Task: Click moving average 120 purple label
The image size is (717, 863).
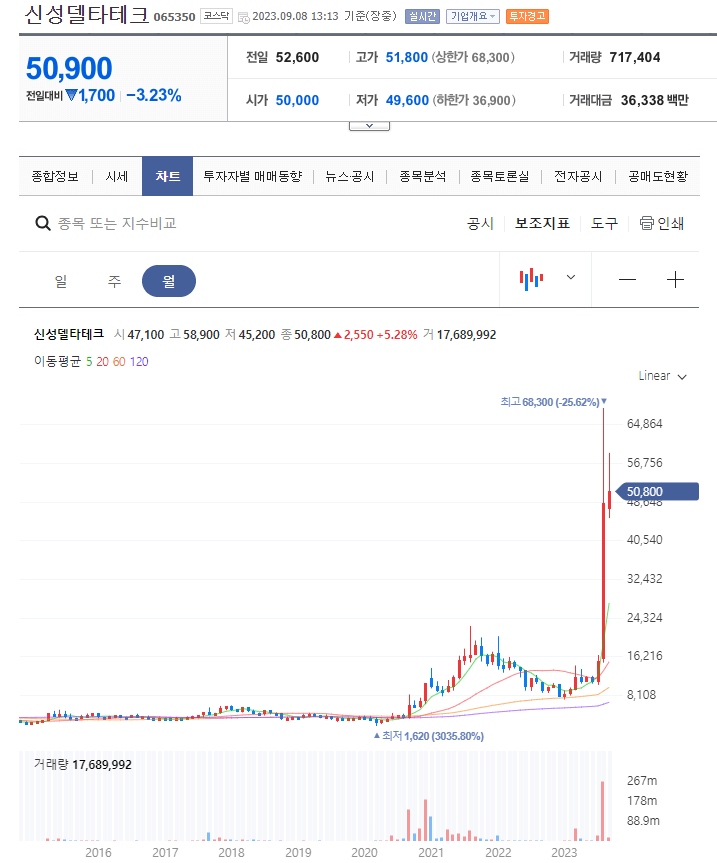Action: (x=139, y=362)
